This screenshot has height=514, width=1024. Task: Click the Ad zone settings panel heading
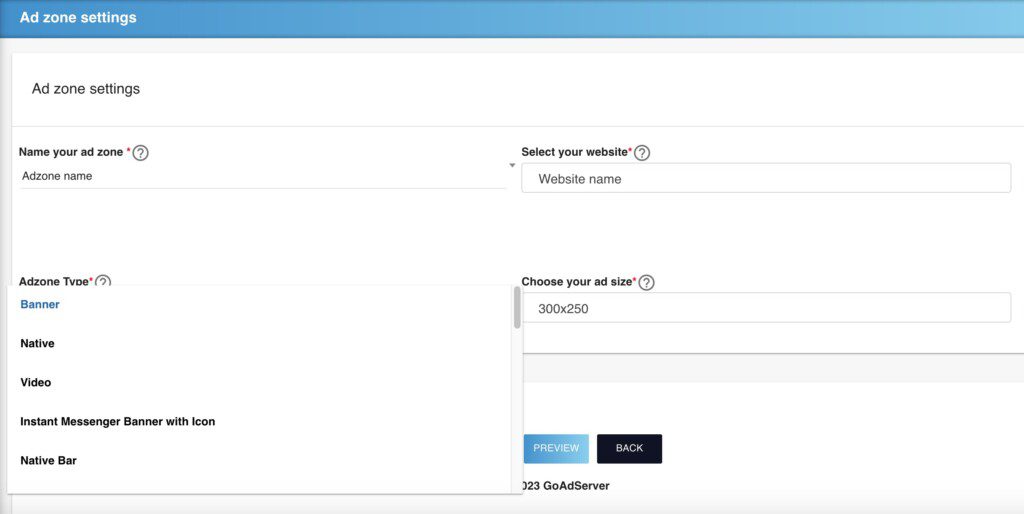point(86,89)
